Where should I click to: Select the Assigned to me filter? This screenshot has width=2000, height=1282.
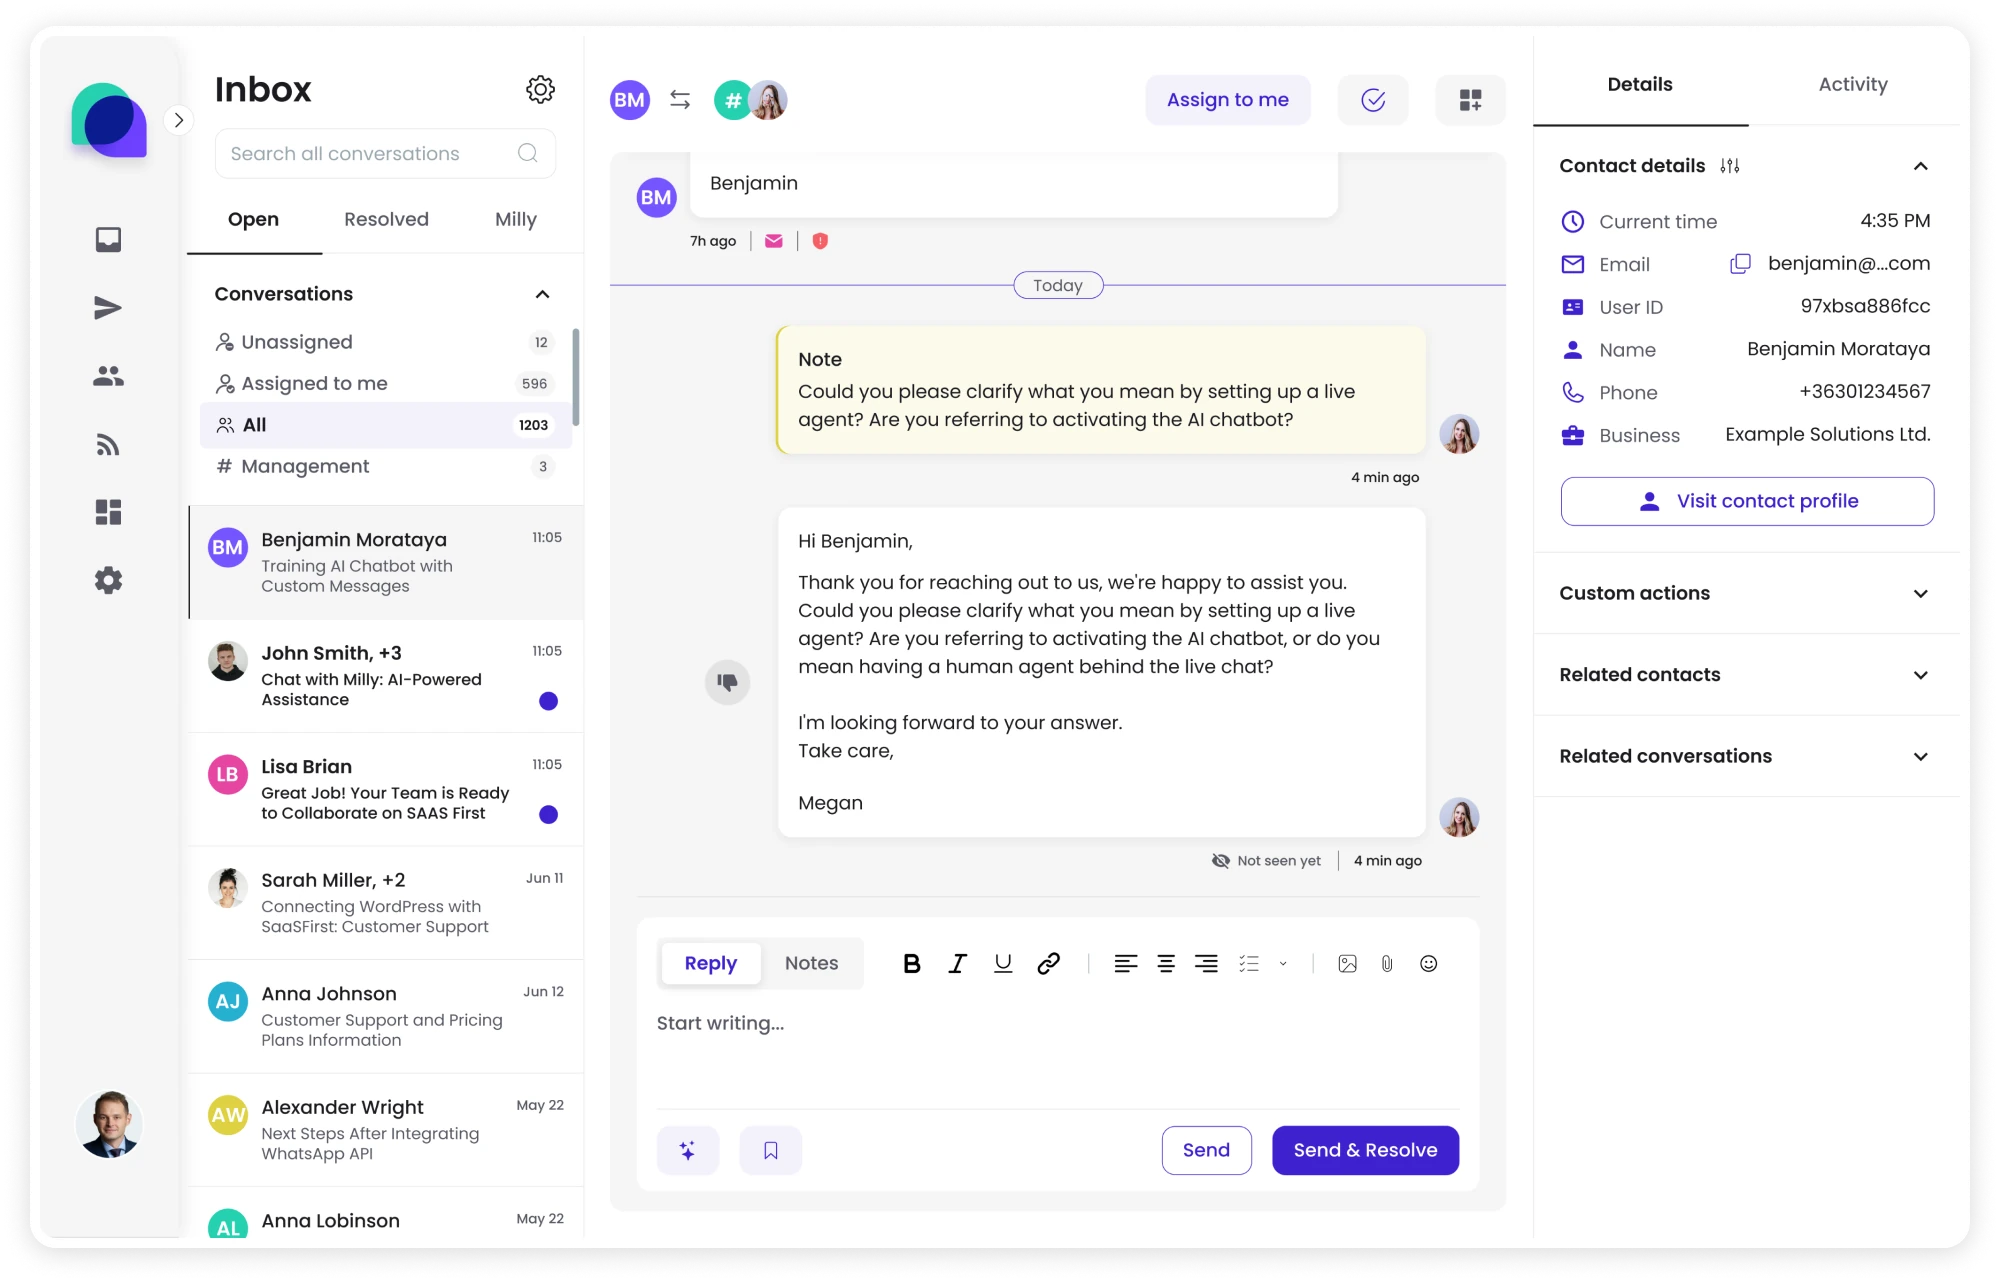(313, 382)
